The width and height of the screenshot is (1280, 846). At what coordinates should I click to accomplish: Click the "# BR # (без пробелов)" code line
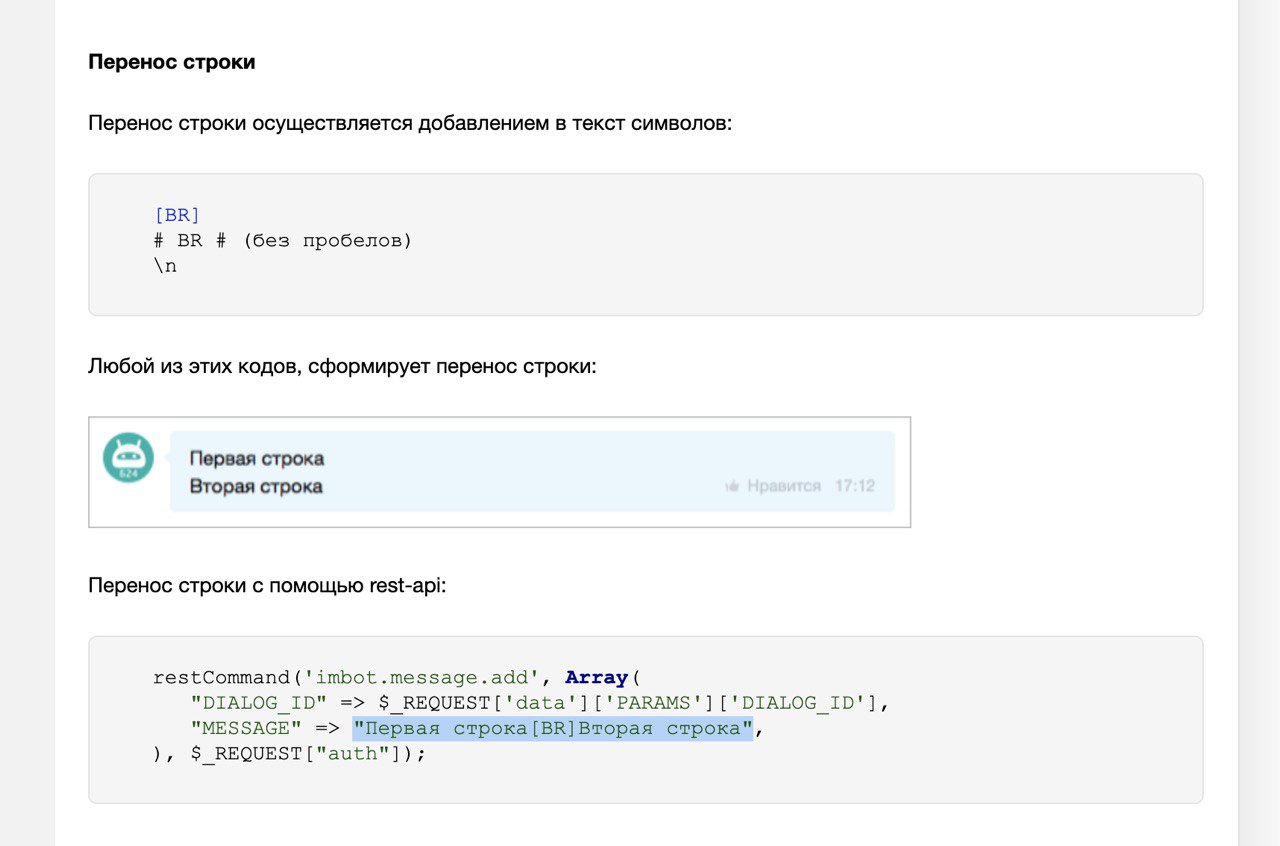pyautogui.click(x=283, y=241)
